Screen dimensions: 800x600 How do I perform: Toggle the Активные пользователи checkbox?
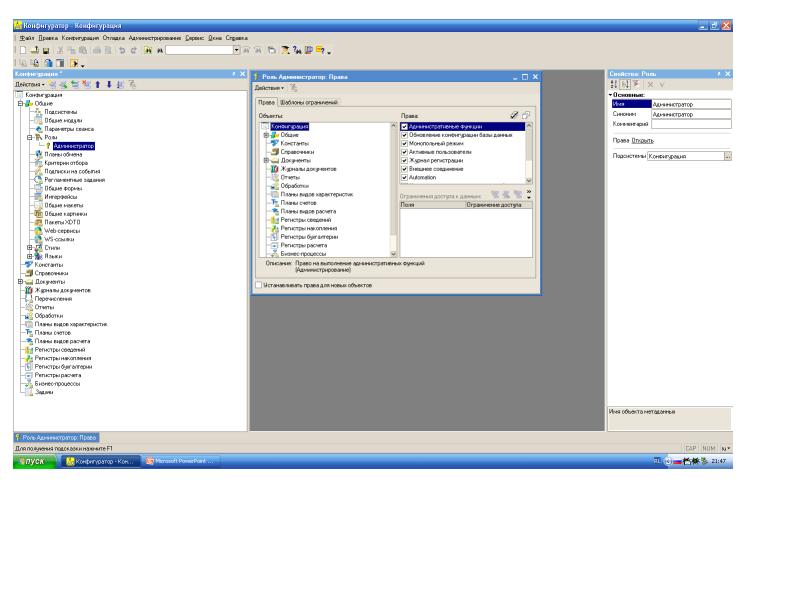[x=404, y=152]
